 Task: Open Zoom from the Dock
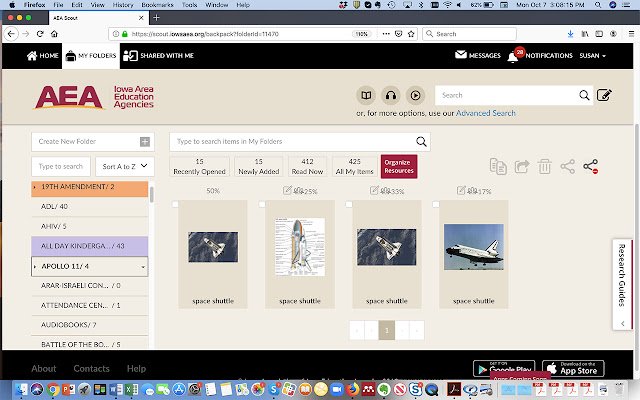click(x=337, y=389)
